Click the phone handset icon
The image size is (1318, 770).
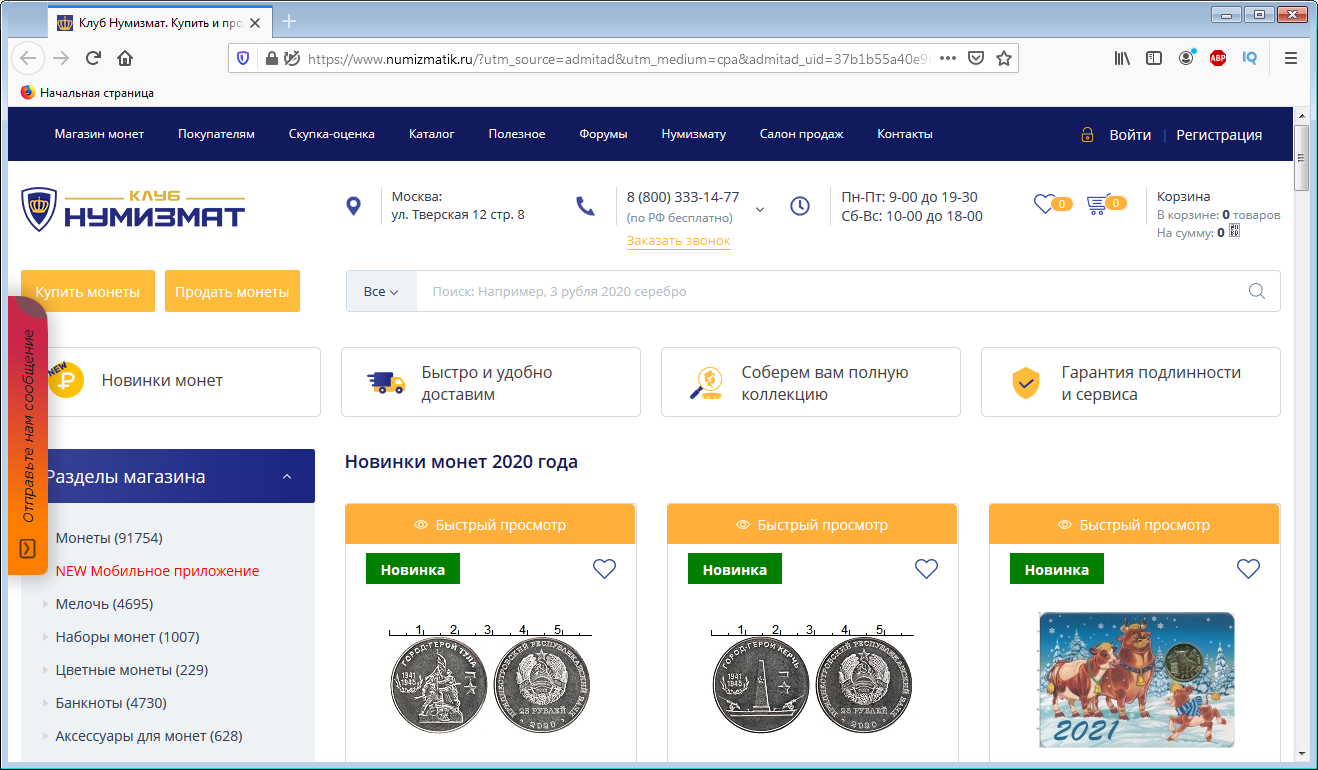click(585, 206)
